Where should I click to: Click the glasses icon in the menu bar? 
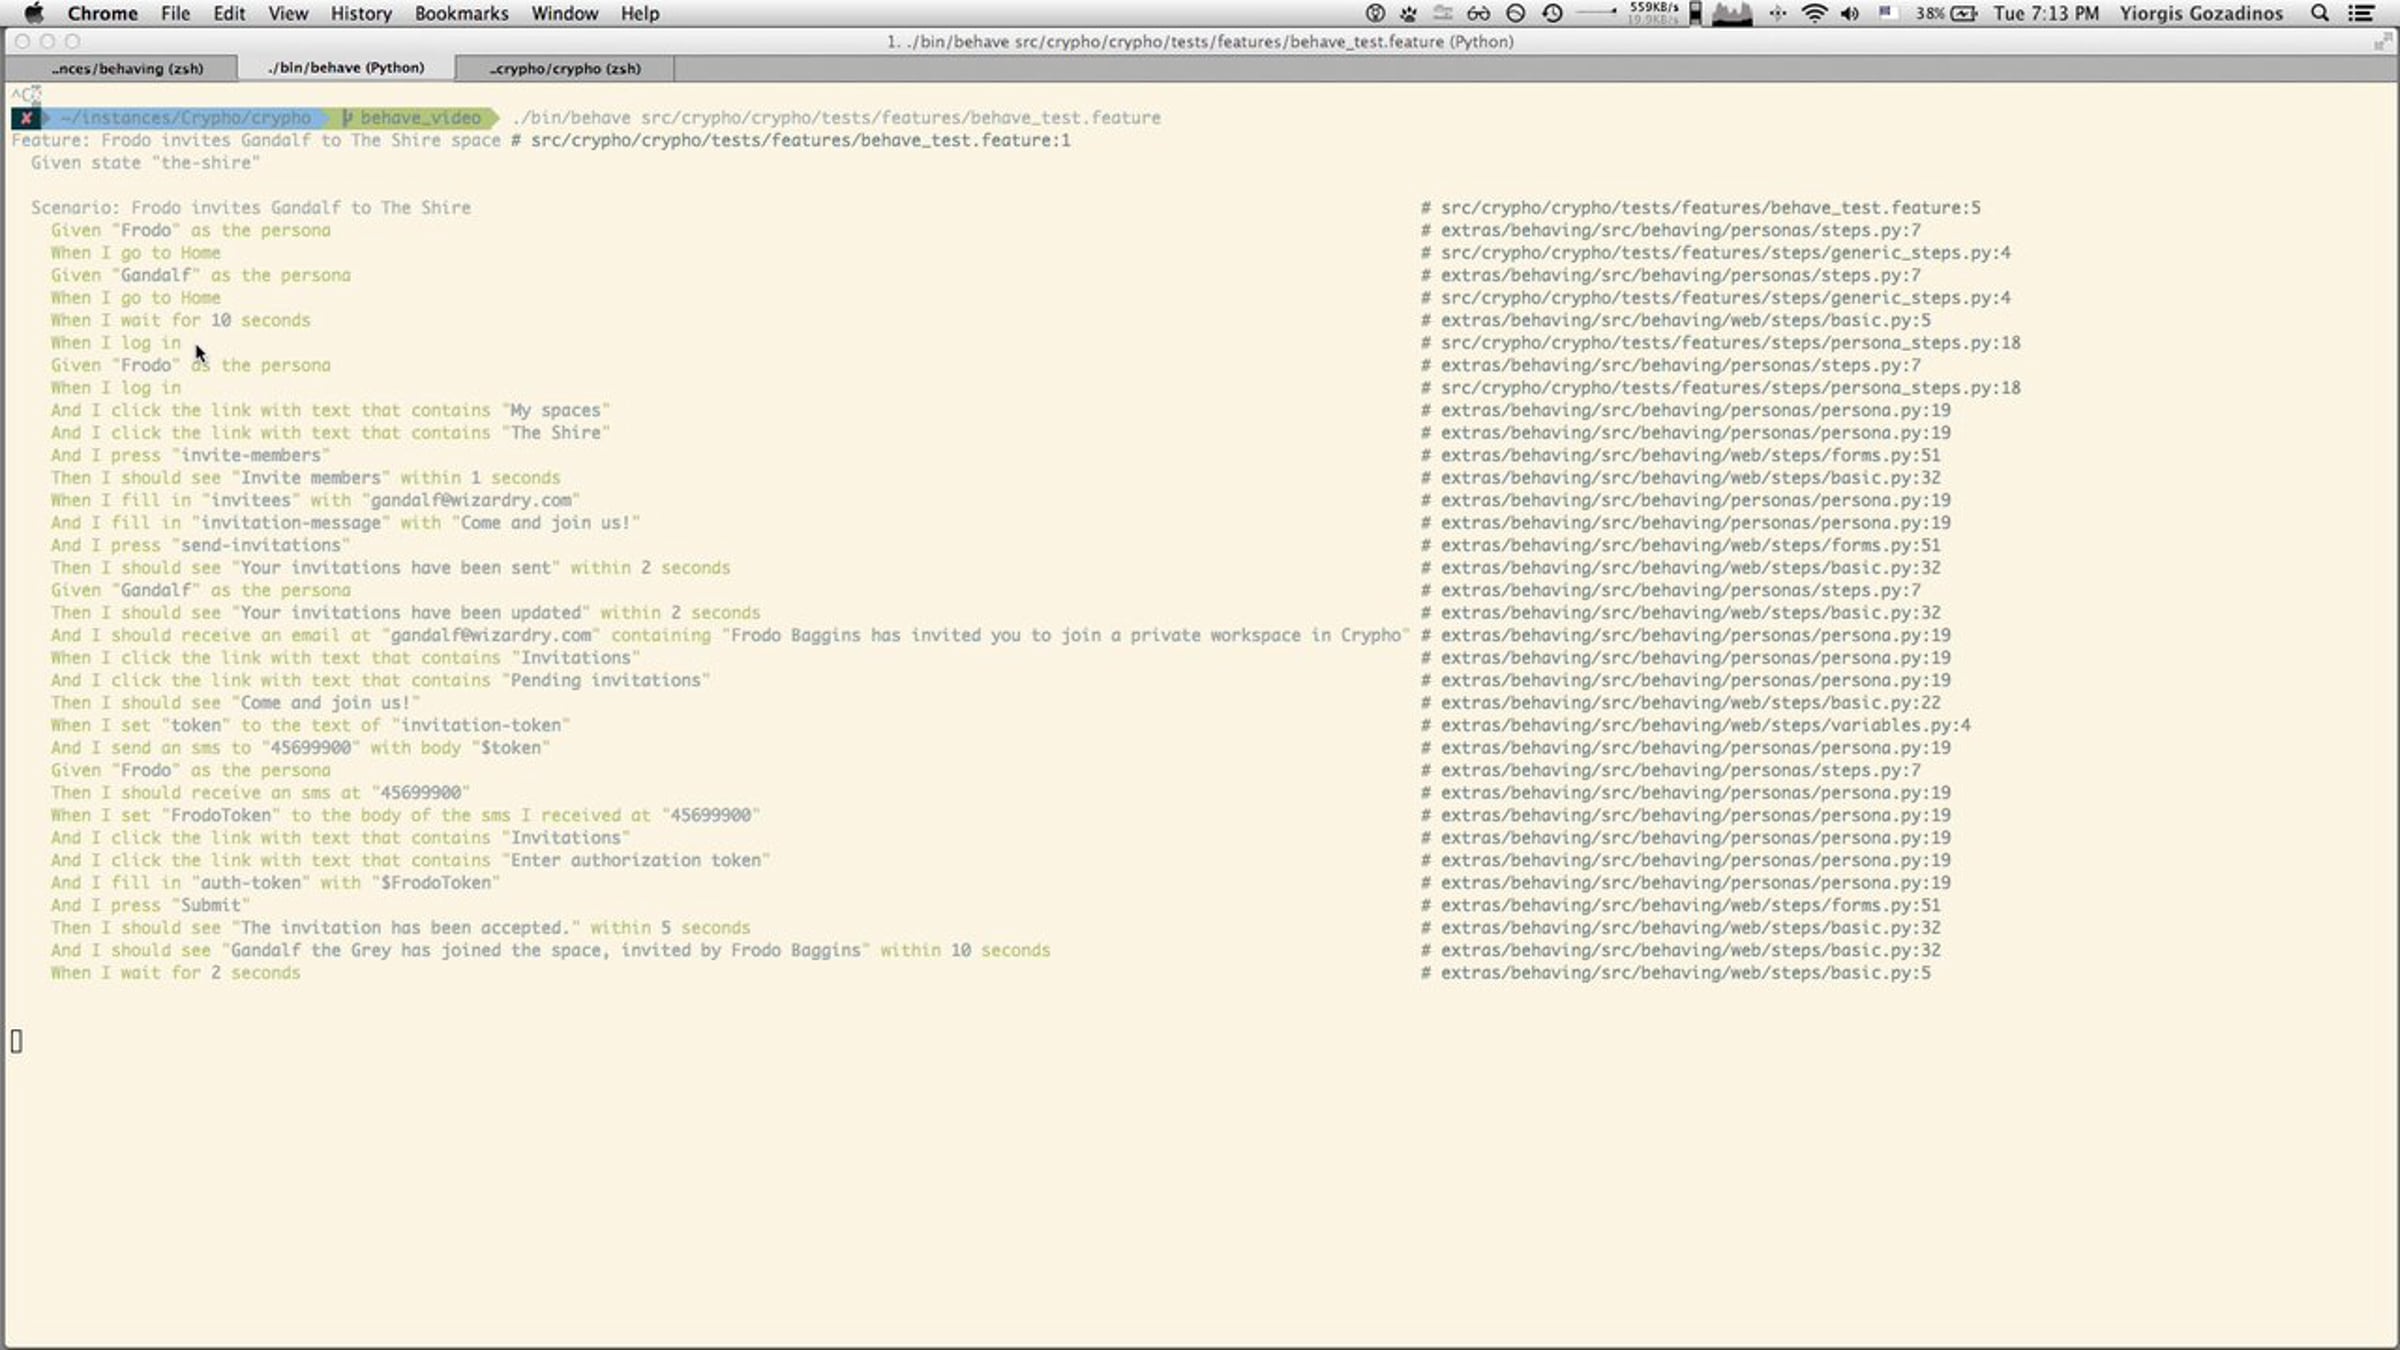coord(1478,13)
